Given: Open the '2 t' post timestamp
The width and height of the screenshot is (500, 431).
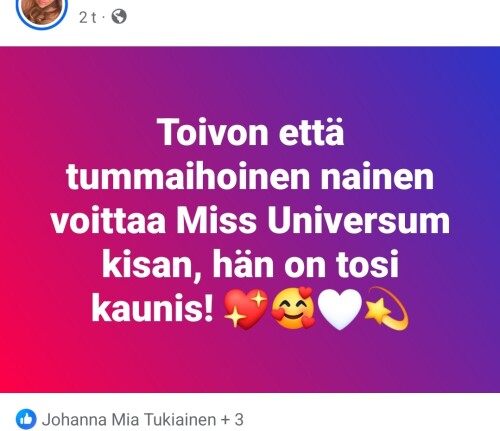Looking at the screenshot, I should 88,17.
